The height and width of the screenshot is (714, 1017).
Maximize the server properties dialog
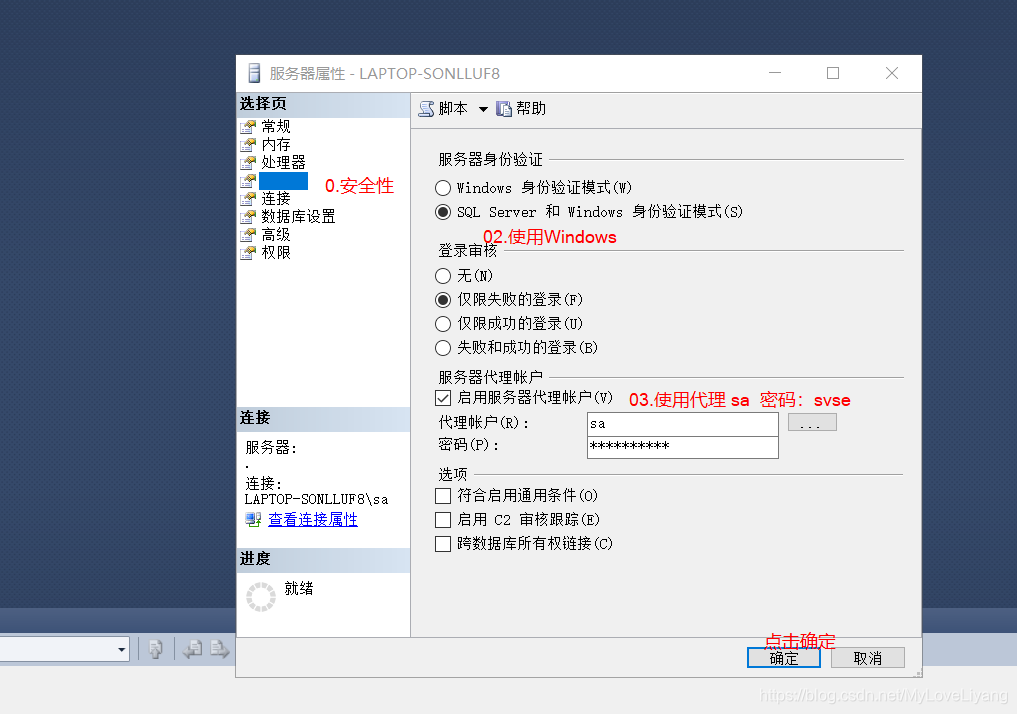point(833,73)
